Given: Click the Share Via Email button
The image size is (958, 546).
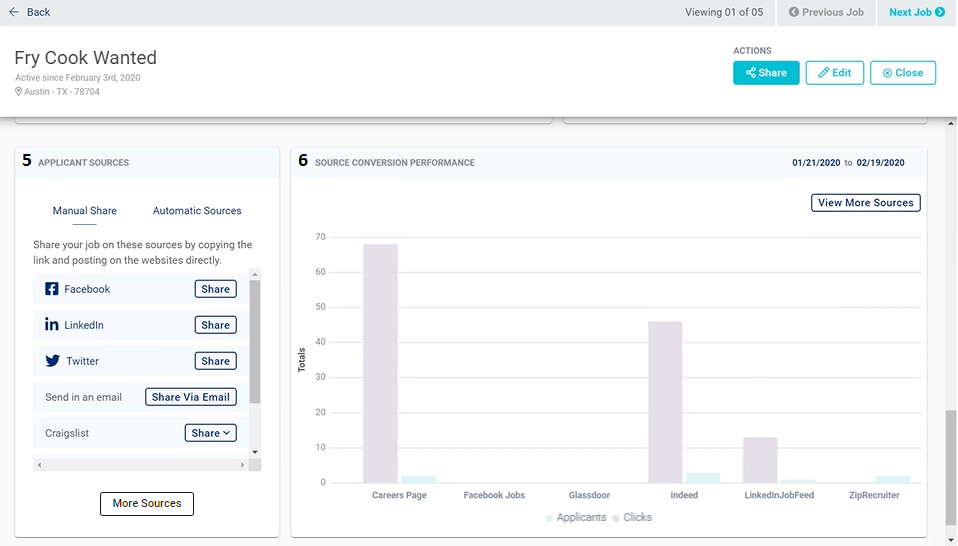Looking at the screenshot, I should 191,397.
